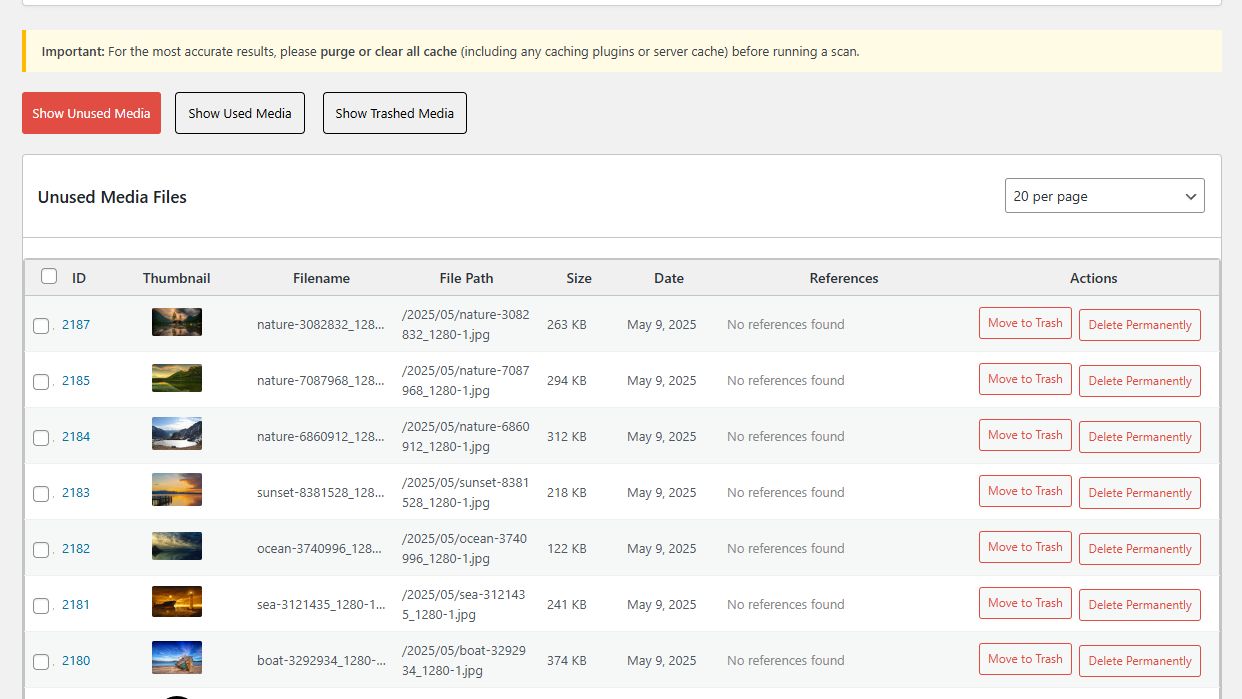This screenshot has height=699, width=1242.
Task: Move sea-3121435 image to trash
Action: pyautogui.click(x=1025, y=603)
